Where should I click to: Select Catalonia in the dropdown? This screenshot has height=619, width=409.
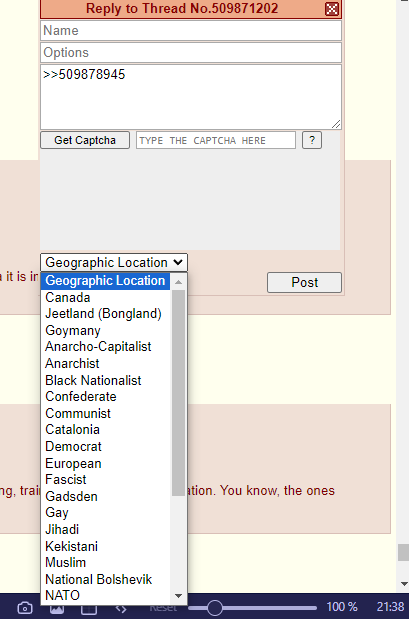tap(105, 430)
